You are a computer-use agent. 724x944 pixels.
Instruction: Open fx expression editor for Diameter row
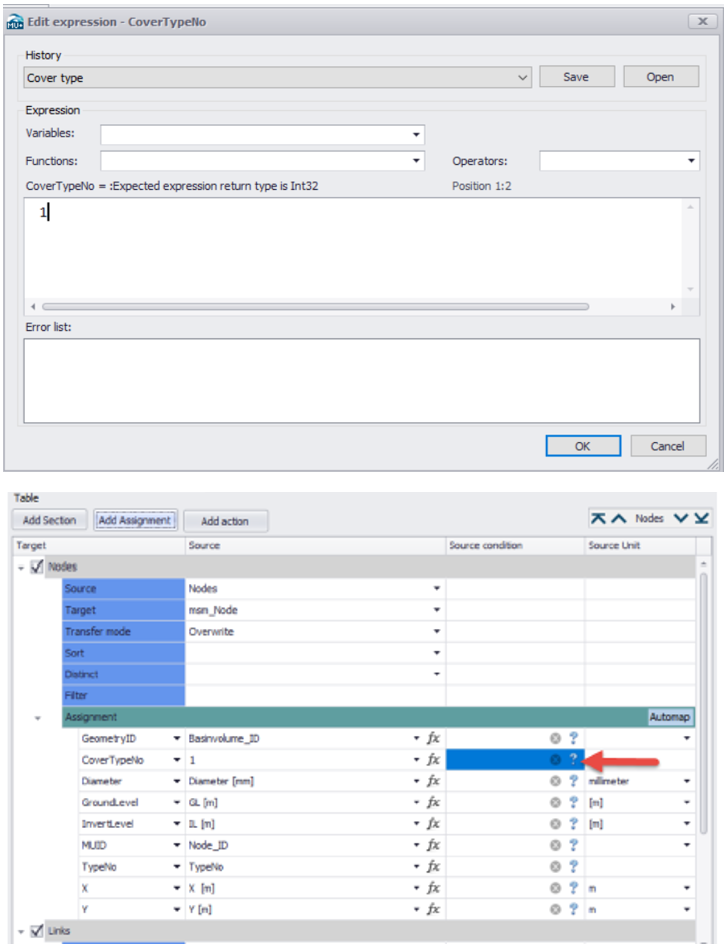433,781
